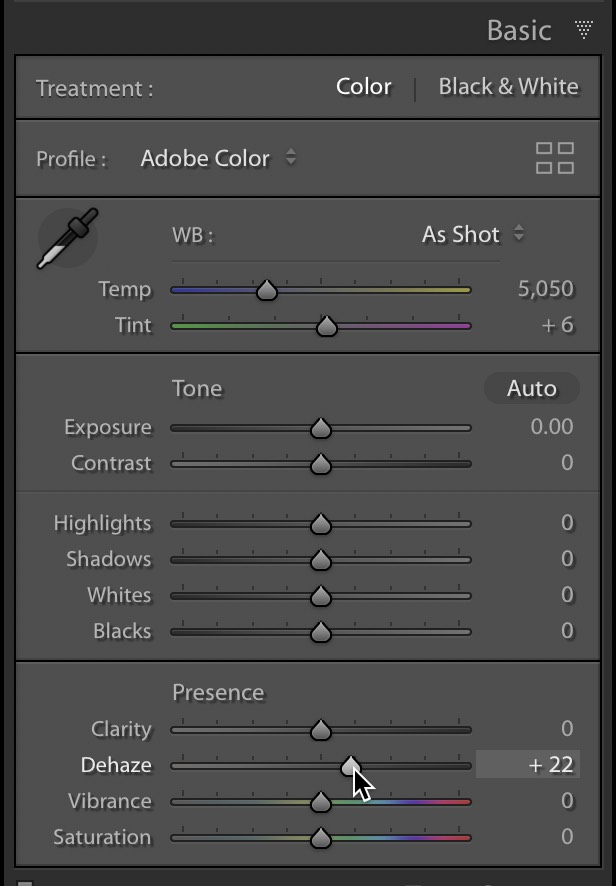Screen dimensions: 616x886
Task: Click the Clarity slider handle
Action: click(x=320, y=730)
